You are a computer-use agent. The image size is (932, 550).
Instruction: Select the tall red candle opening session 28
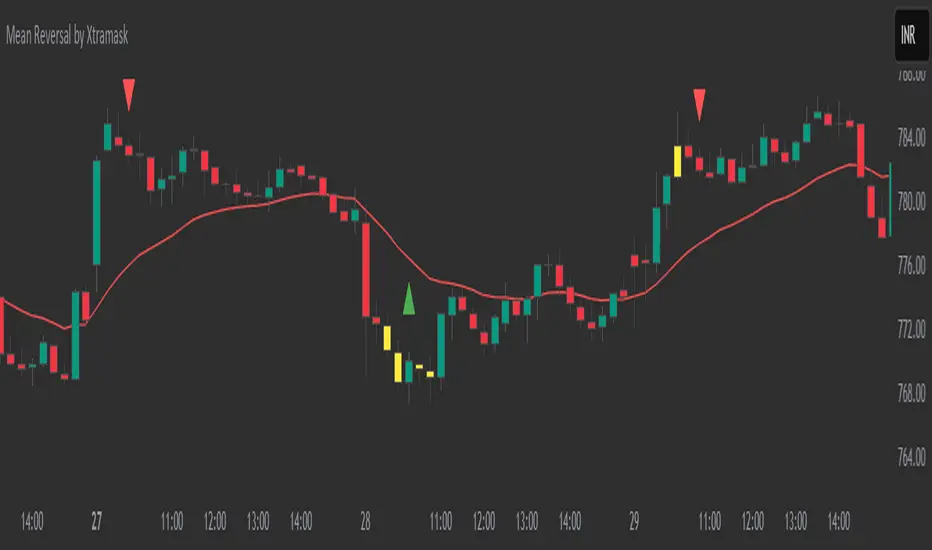coord(366,270)
